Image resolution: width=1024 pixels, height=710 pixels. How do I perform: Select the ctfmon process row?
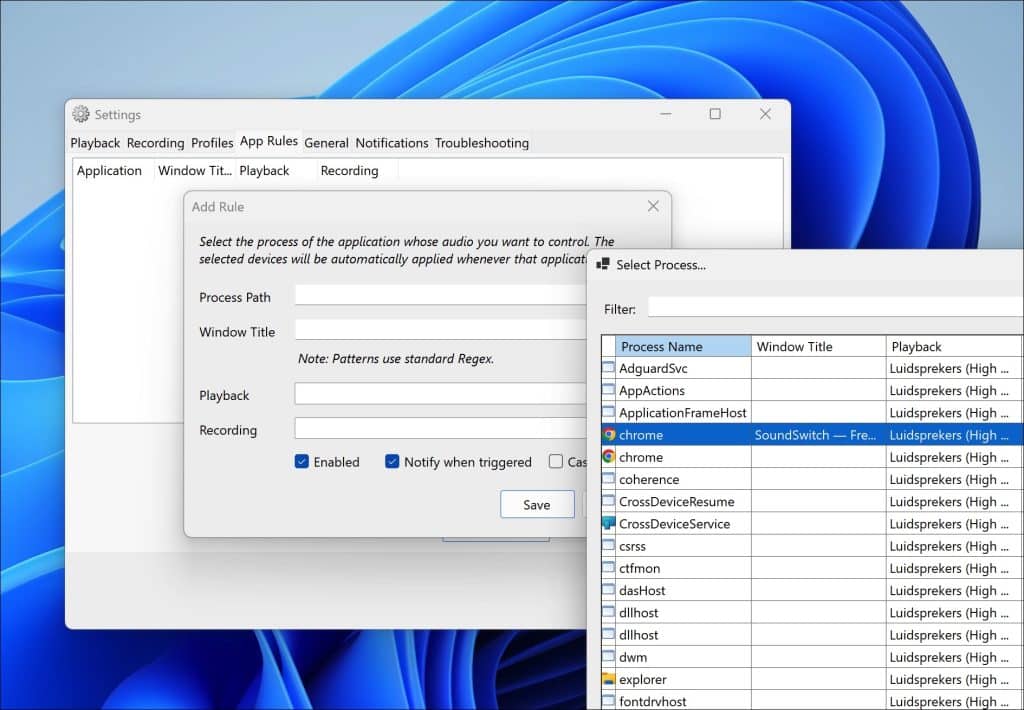tap(812, 568)
